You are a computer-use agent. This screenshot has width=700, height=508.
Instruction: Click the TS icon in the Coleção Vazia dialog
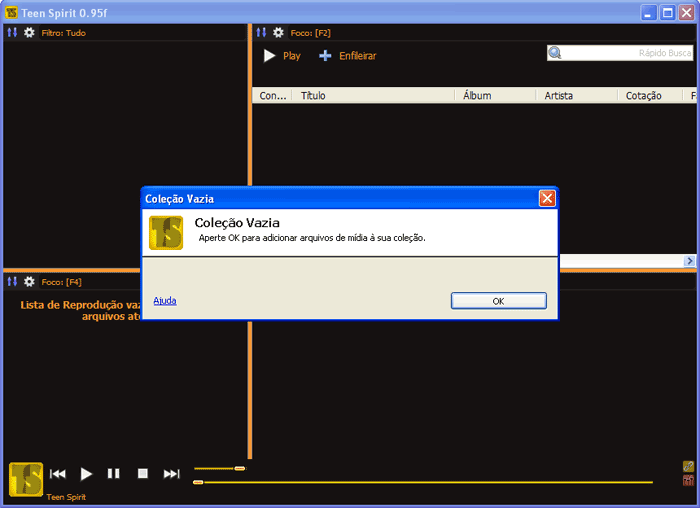(166, 233)
